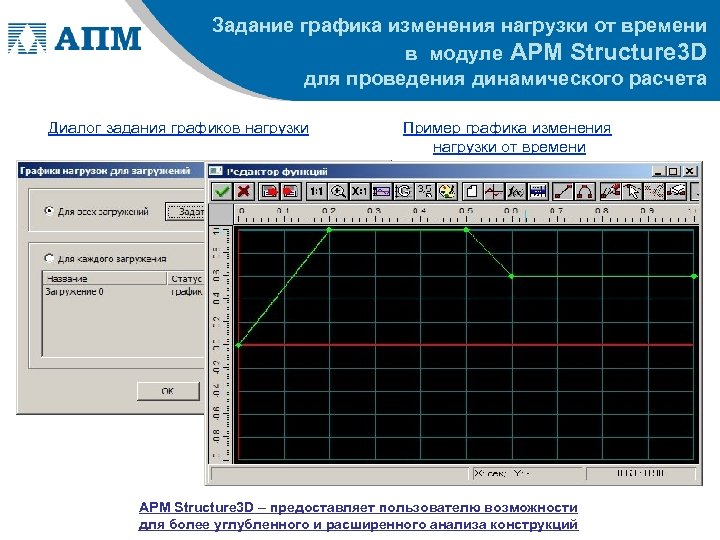Click the dotted points delete icon
The width and height of the screenshot is (720, 540).
click(x=654, y=191)
